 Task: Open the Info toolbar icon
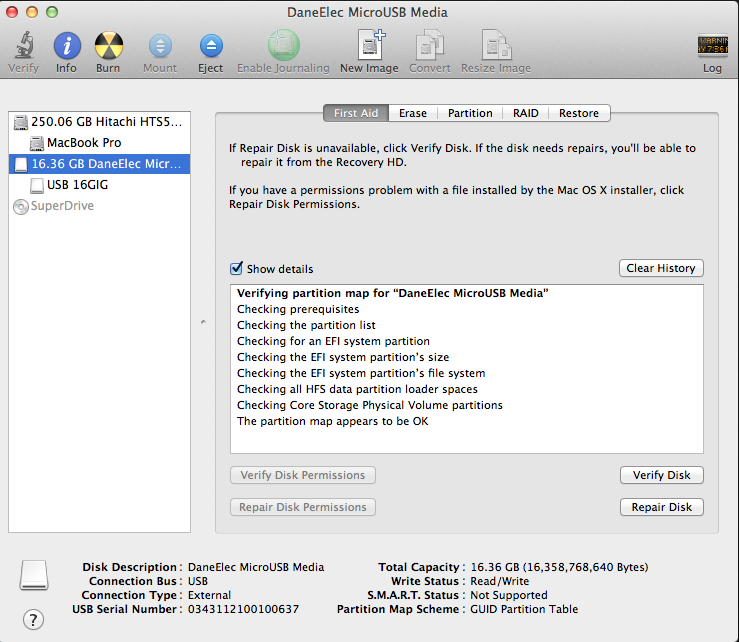click(x=67, y=46)
